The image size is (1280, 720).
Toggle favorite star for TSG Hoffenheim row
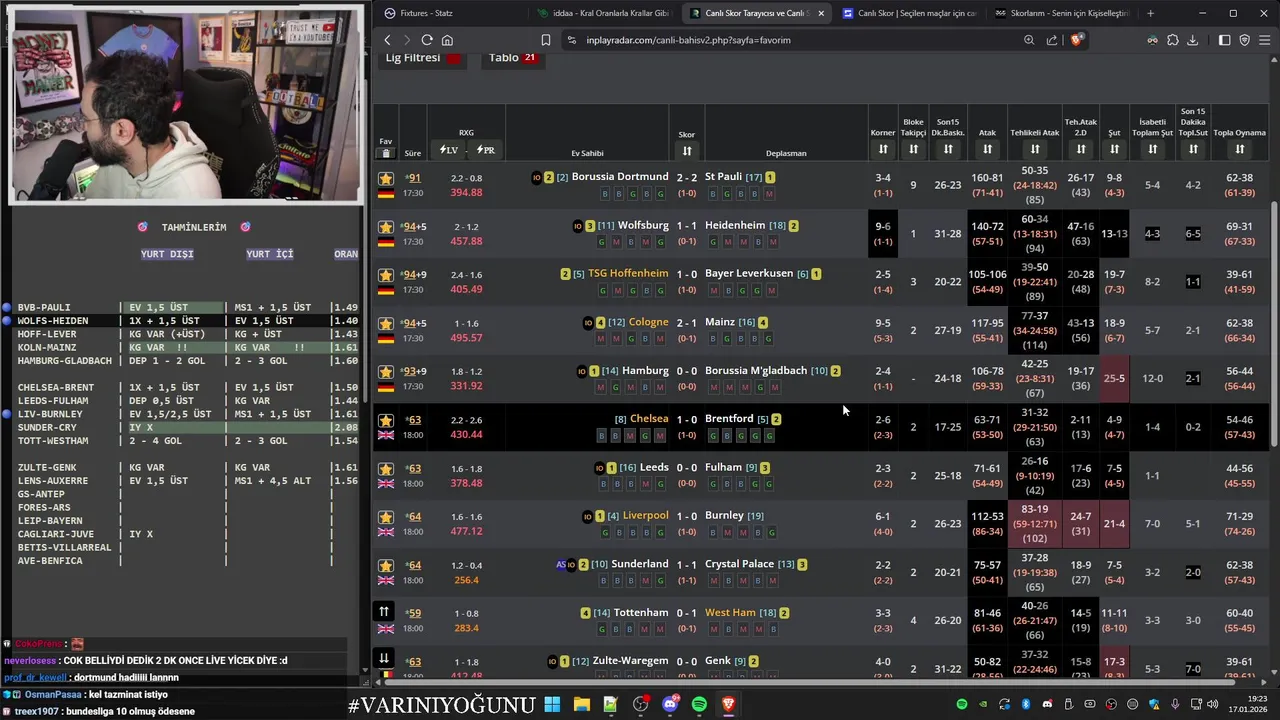[385, 275]
